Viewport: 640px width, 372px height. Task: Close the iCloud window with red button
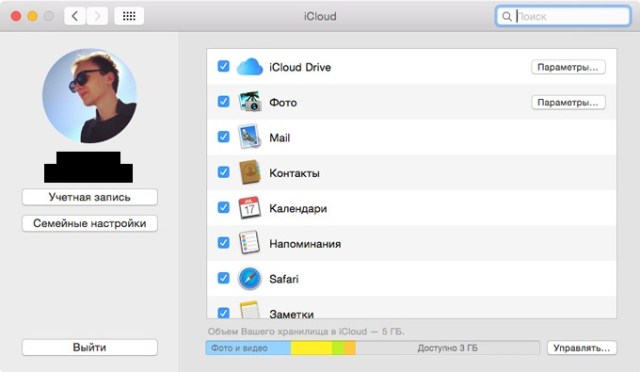pyautogui.click(x=16, y=16)
